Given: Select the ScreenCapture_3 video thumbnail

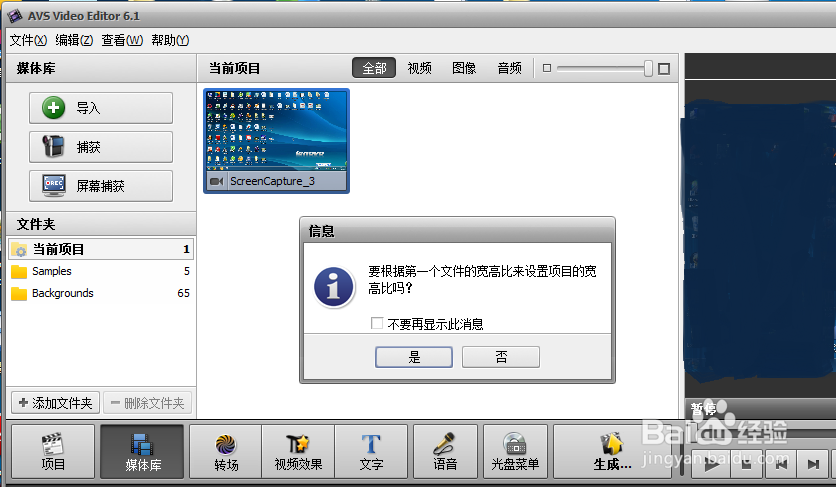Looking at the screenshot, I should tap(276, 141).
